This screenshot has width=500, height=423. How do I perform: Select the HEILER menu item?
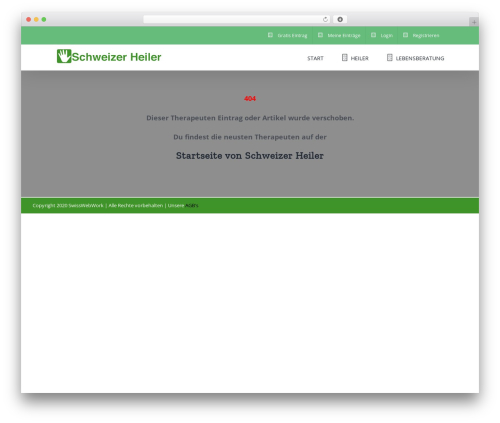click(x=360, y=58)
